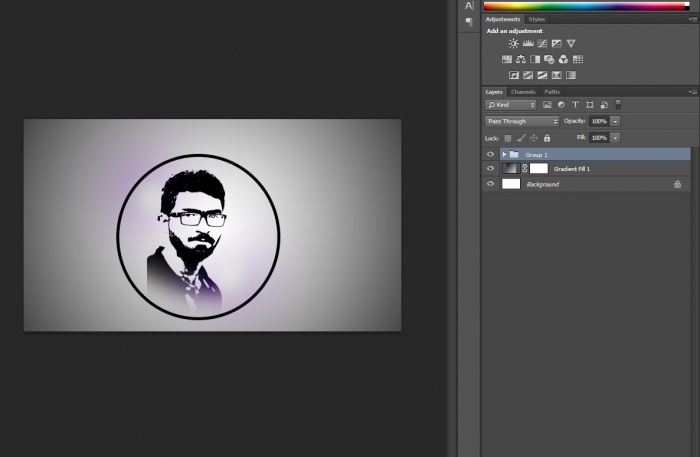Open the Pass Through blend mode dropdown
This screenshot has width=700, height=457.
(522, 121)
